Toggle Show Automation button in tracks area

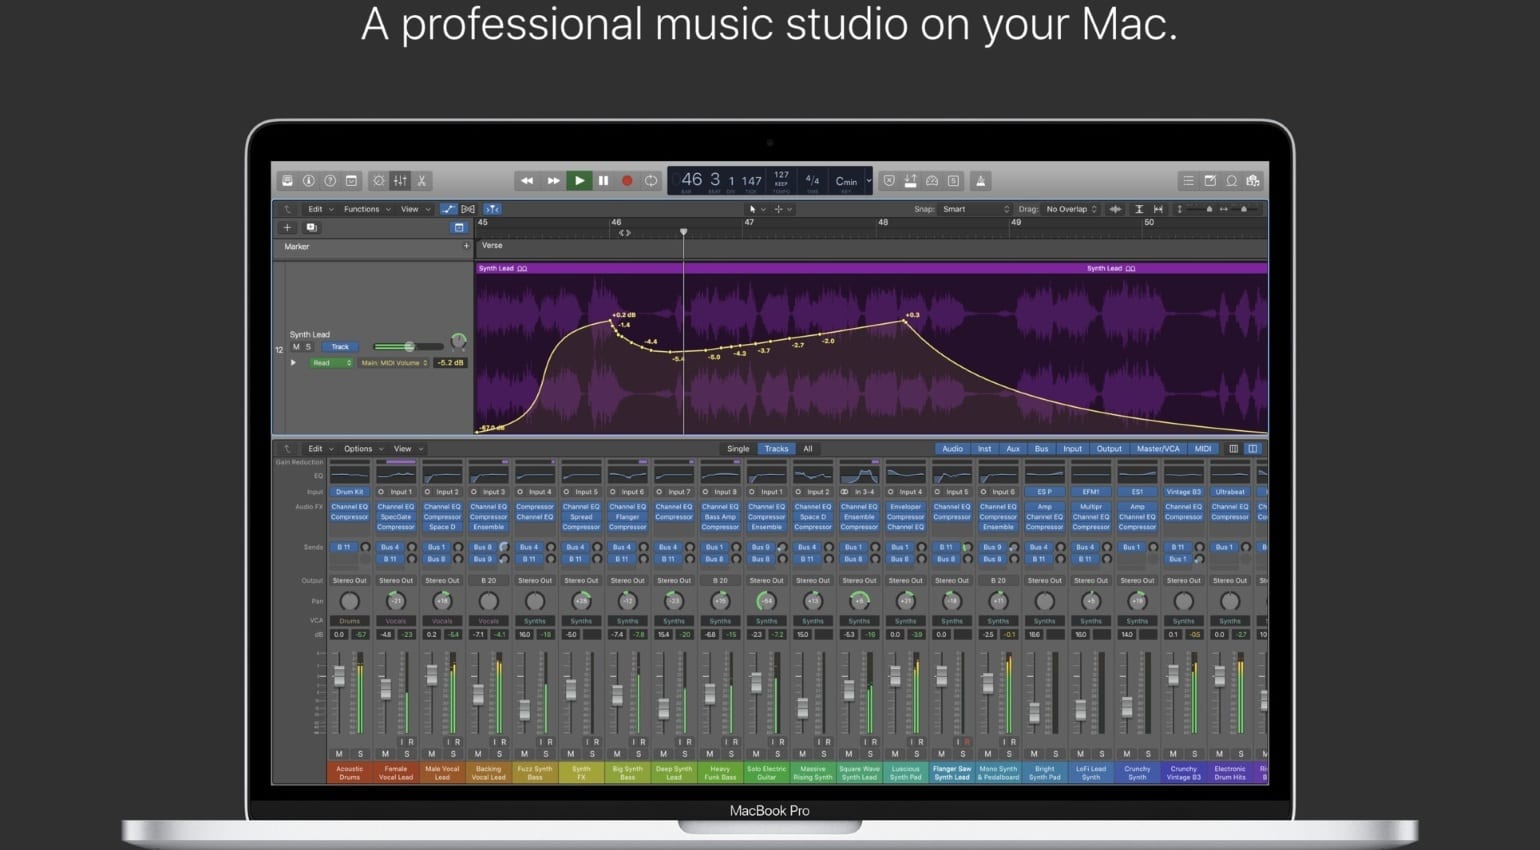[x=448, y=209]
